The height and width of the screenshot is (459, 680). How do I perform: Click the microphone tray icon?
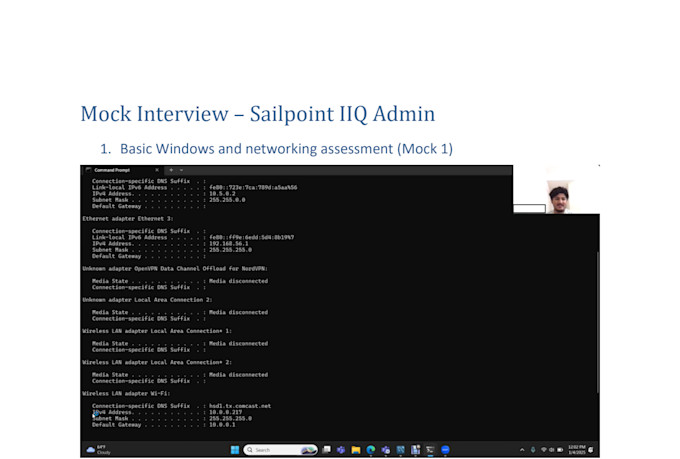(x=533, y=450)
